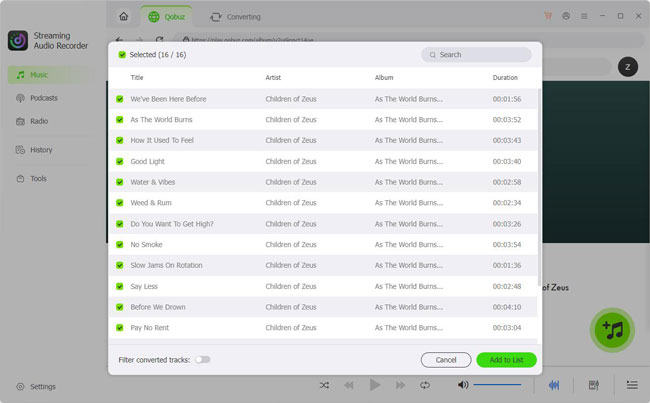This screenshot has height=403, width=650.
Task: Click the green add music floating button
Action: pyautogui.click(x=612, y=330)
